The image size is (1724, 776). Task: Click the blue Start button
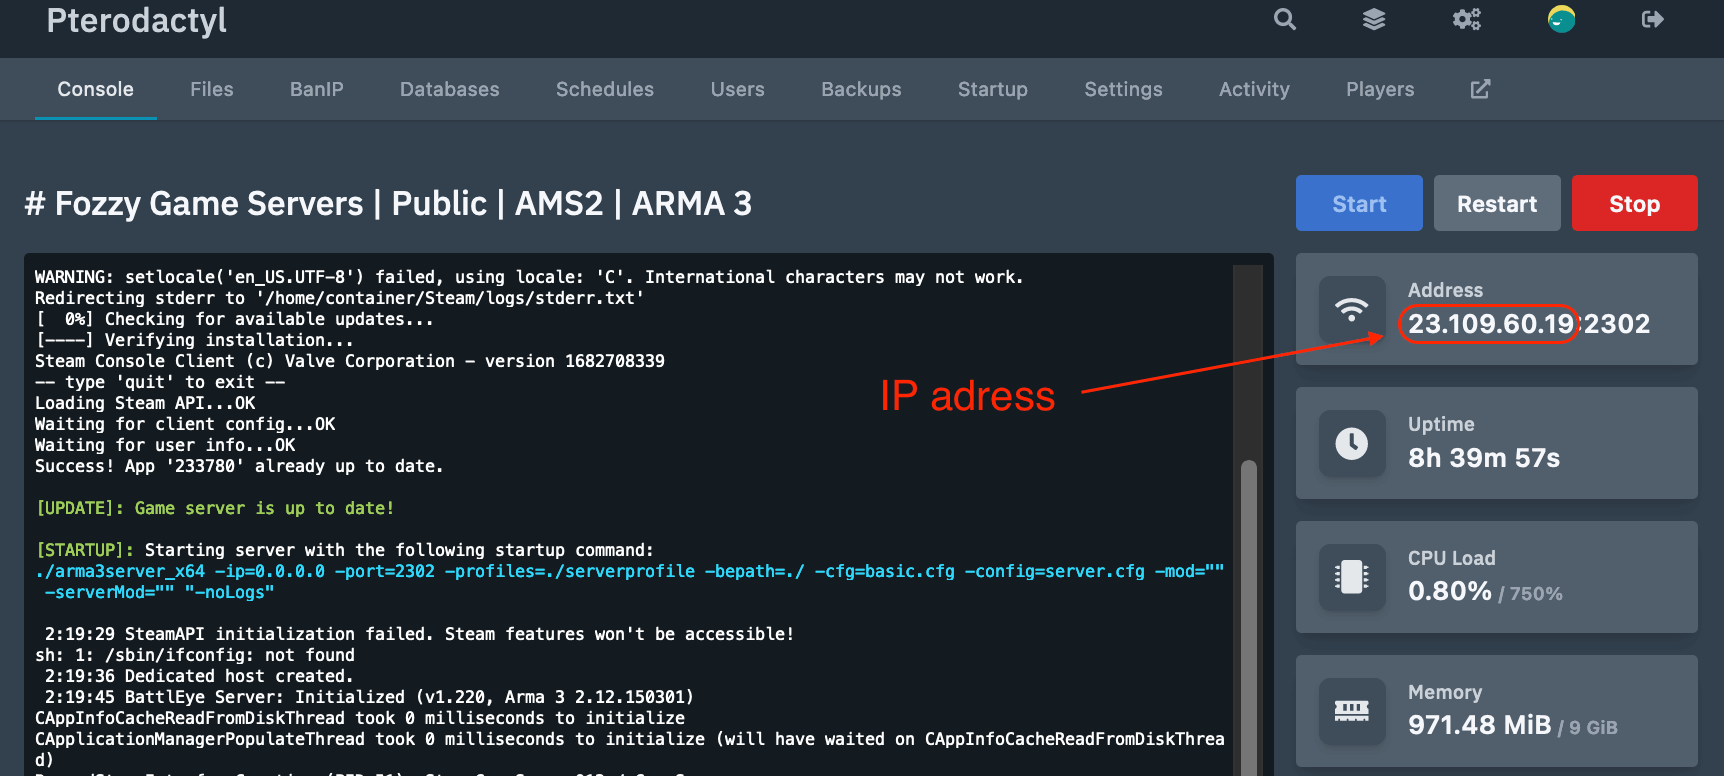pos(1359,203)
